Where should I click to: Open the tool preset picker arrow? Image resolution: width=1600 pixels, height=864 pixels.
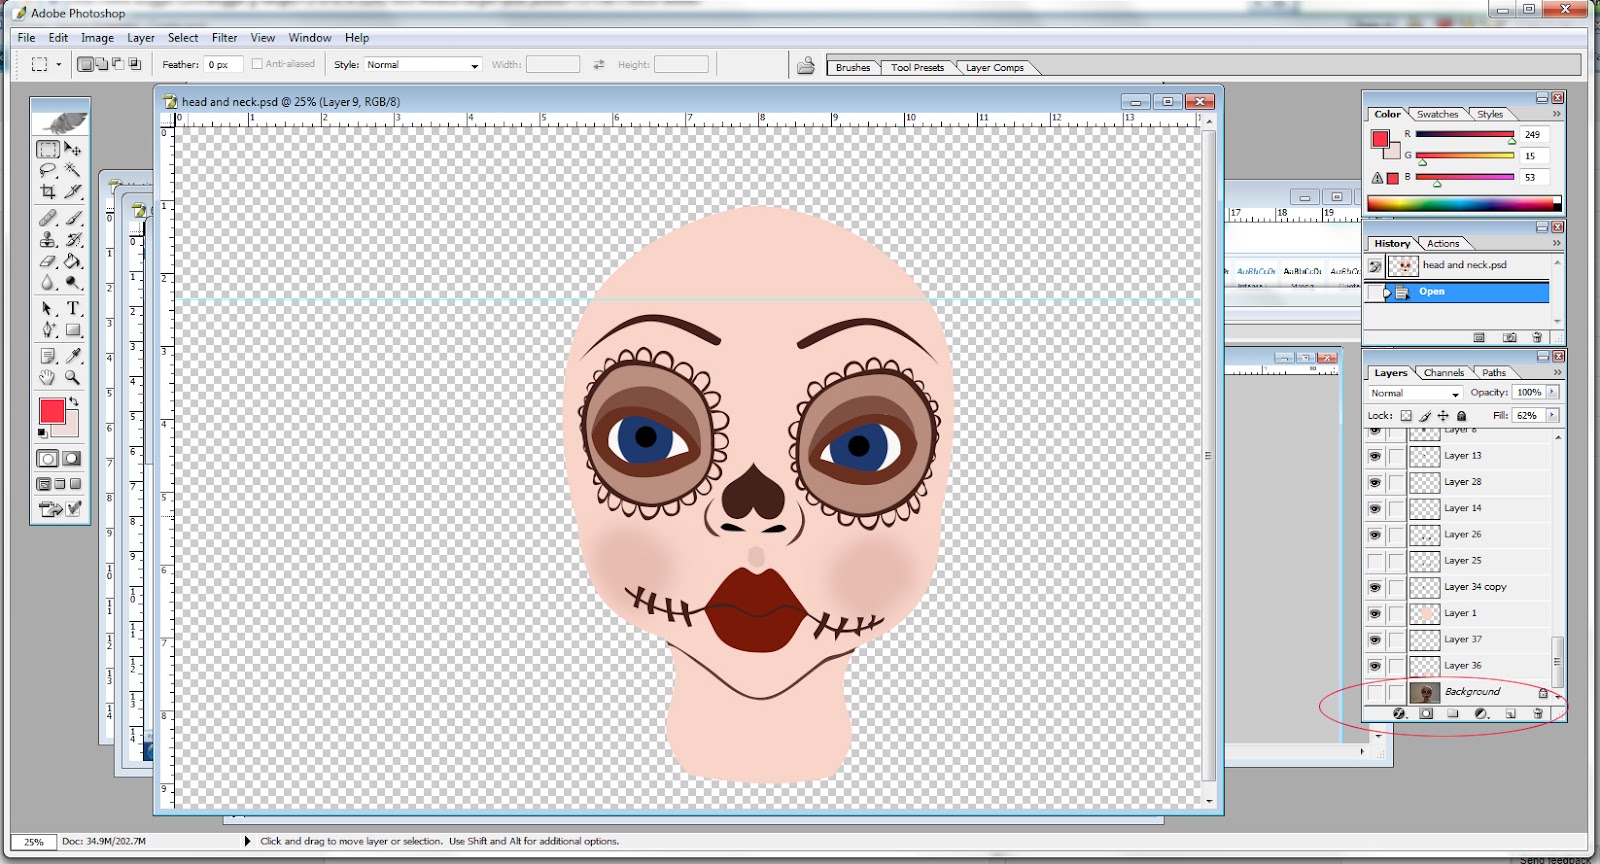tap(58, 64)
